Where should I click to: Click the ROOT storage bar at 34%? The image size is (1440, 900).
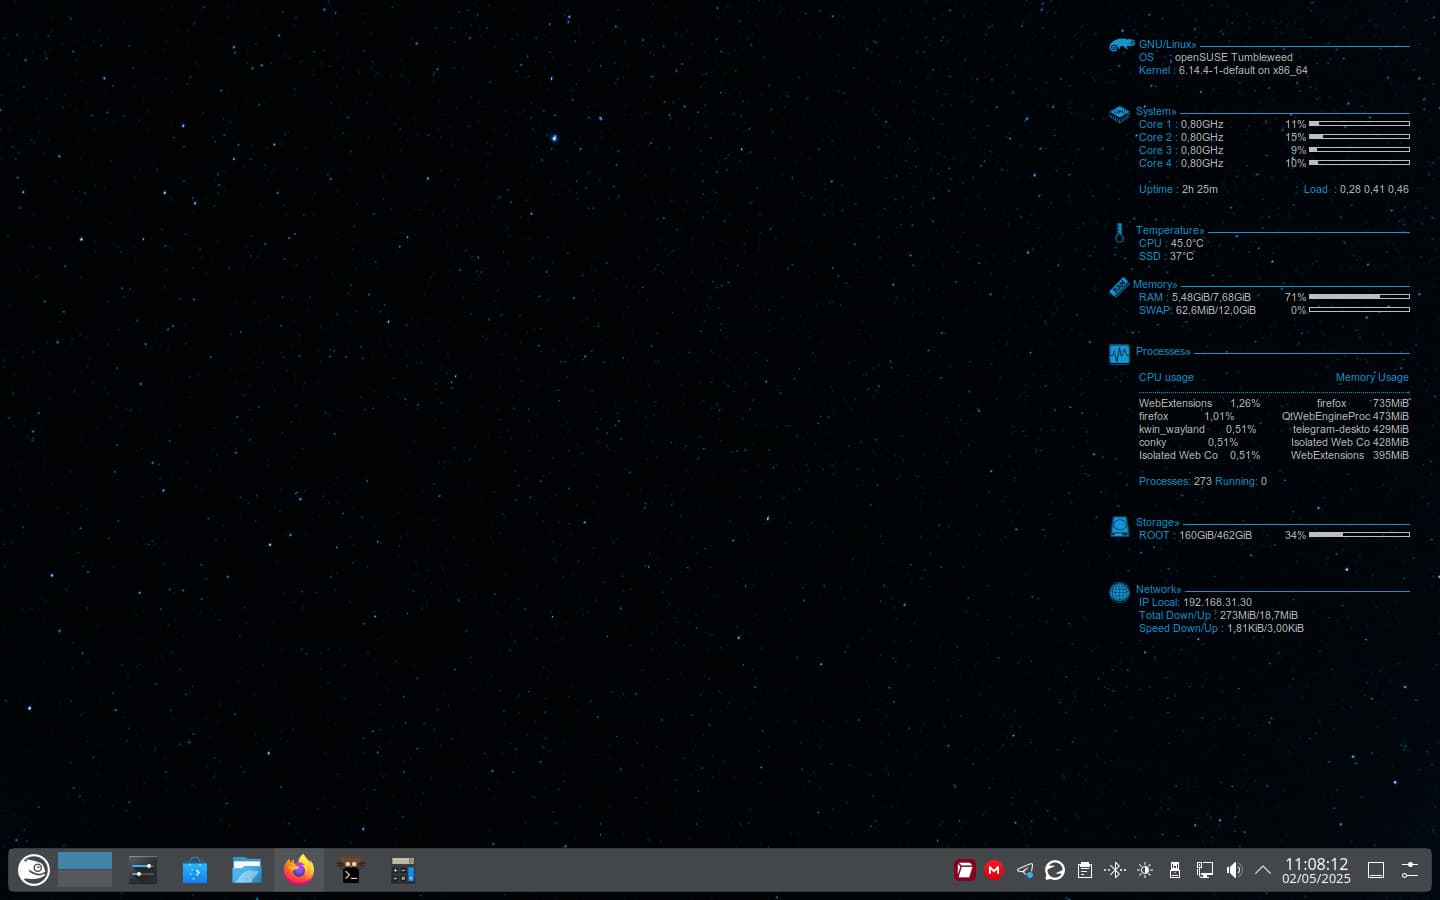click(1359, 535)
